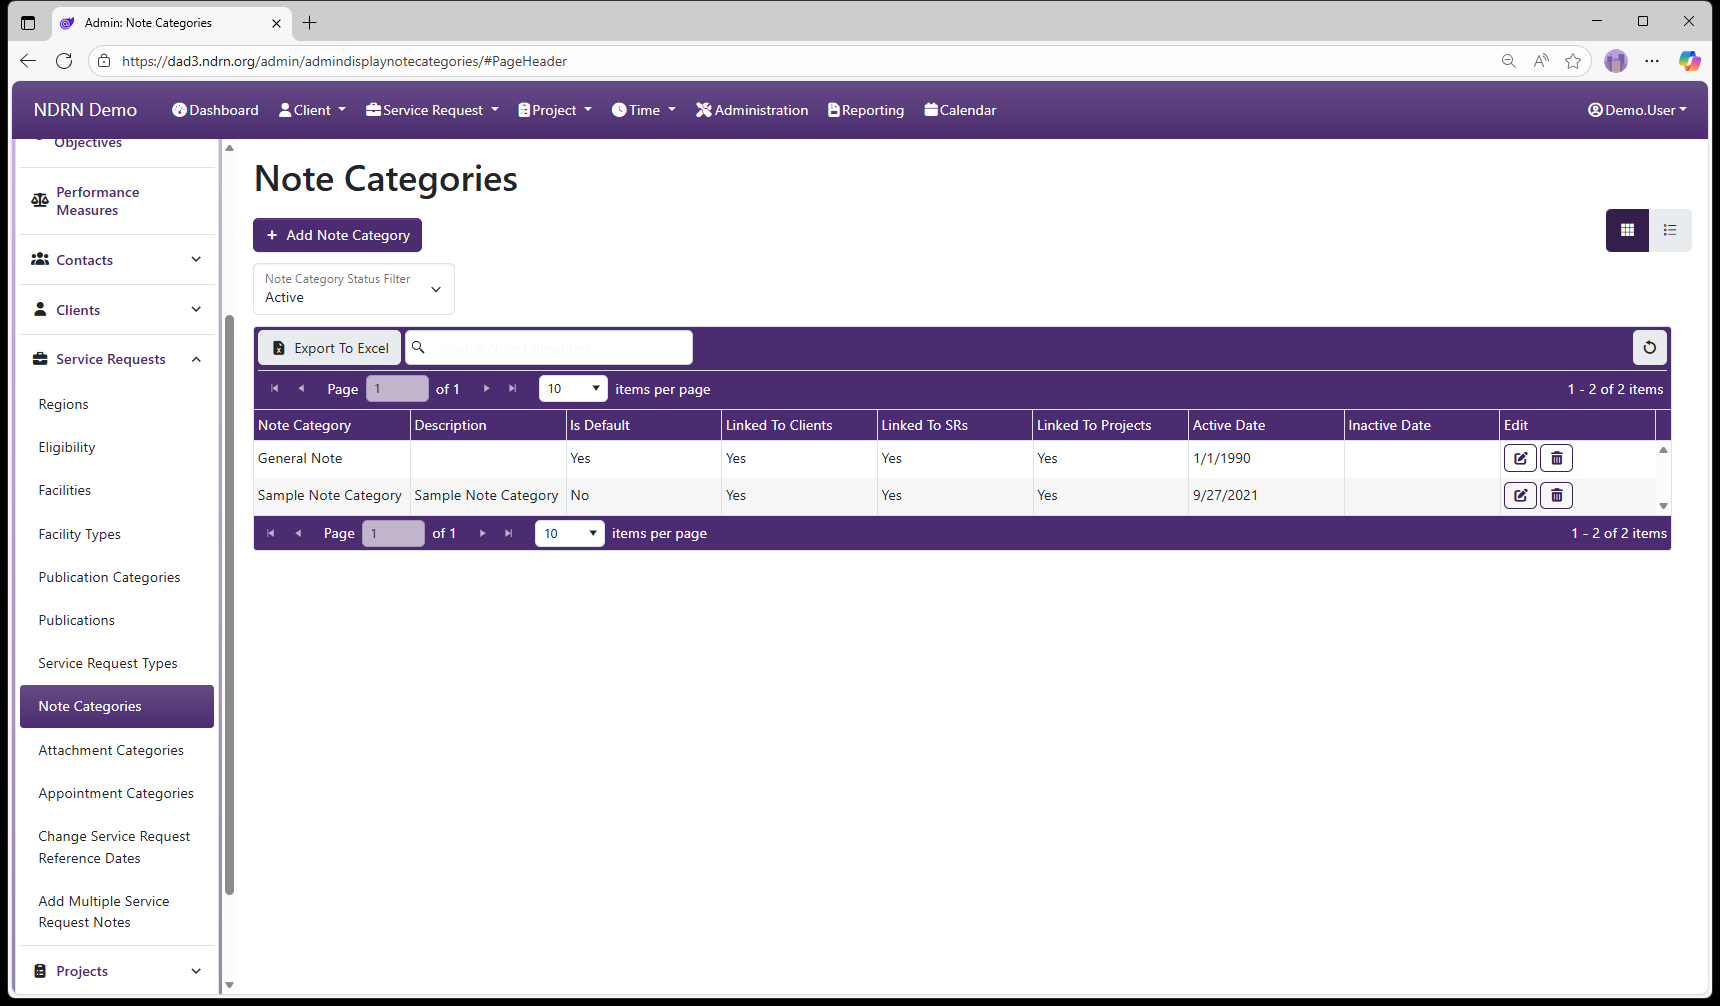Go to next page in bottom pager

coord(483,533)
